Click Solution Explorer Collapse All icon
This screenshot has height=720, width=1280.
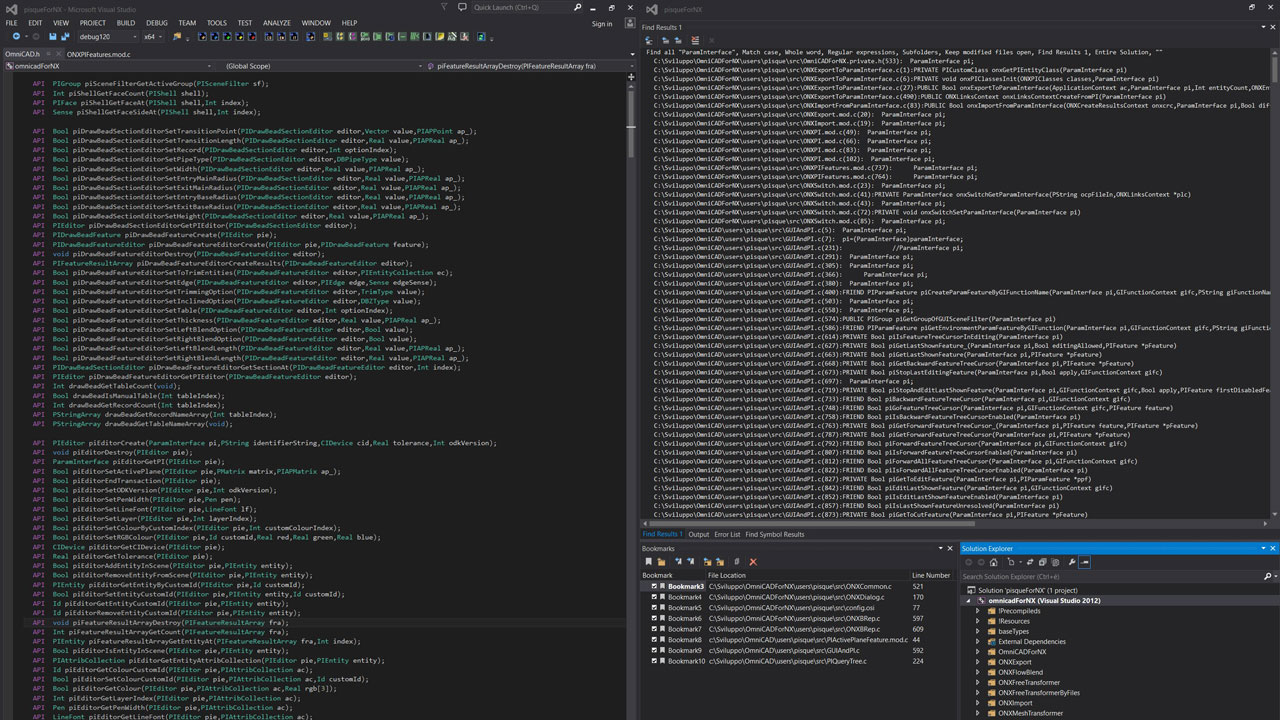click(1042, 562)
